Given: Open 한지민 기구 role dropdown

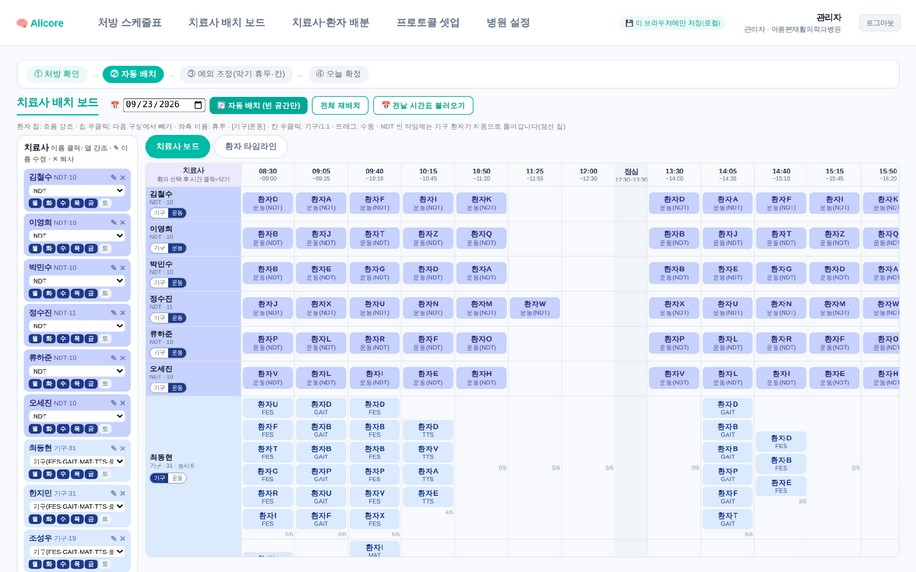Looking at the screenshot, I should (77, 506).
